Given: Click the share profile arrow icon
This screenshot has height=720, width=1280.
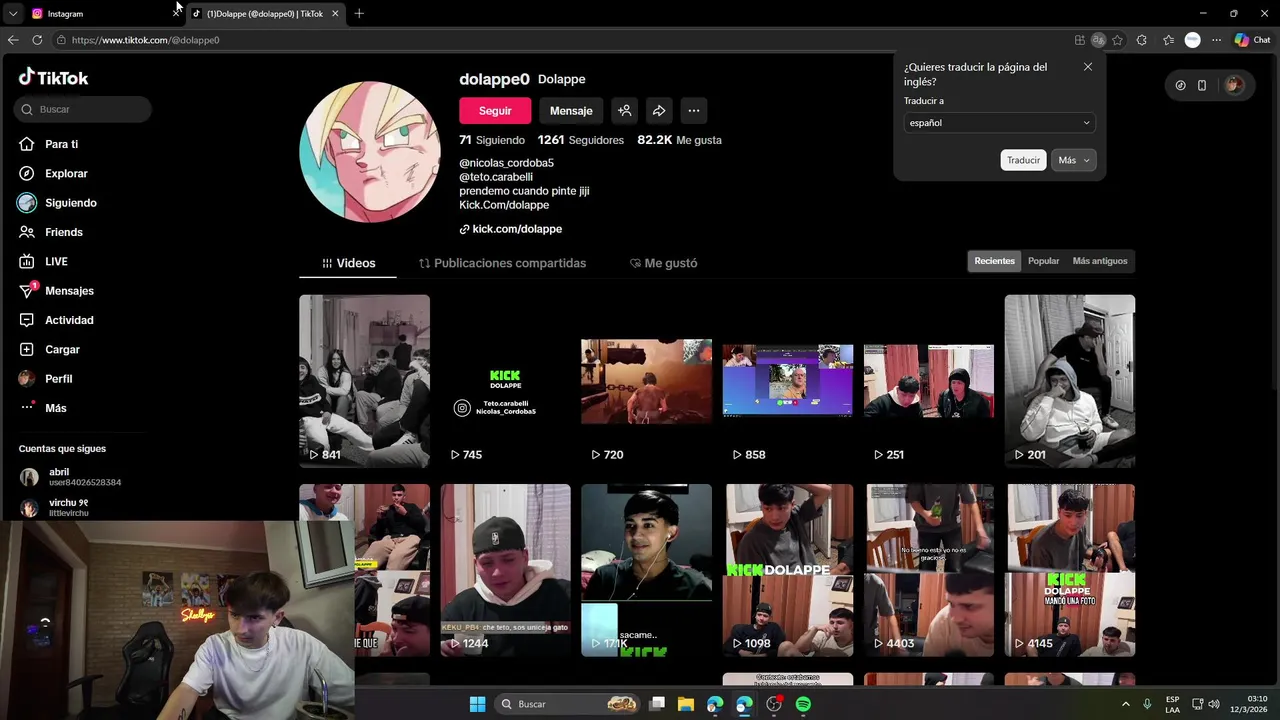Looking at the screenshot, I should tap(659, 111).
